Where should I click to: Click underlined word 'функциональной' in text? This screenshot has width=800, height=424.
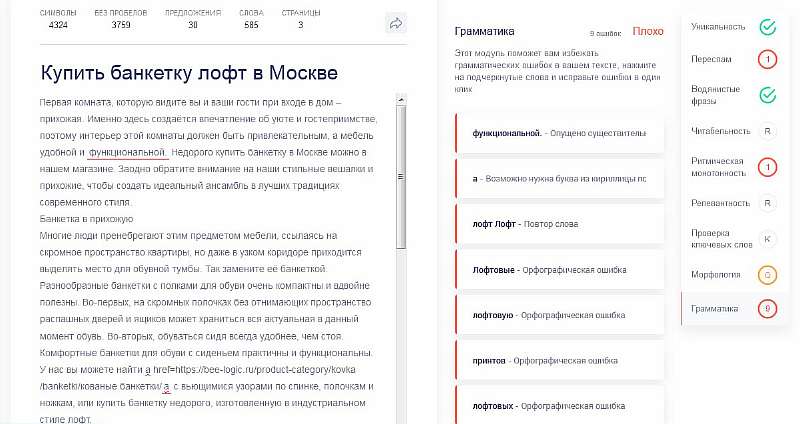127,152
